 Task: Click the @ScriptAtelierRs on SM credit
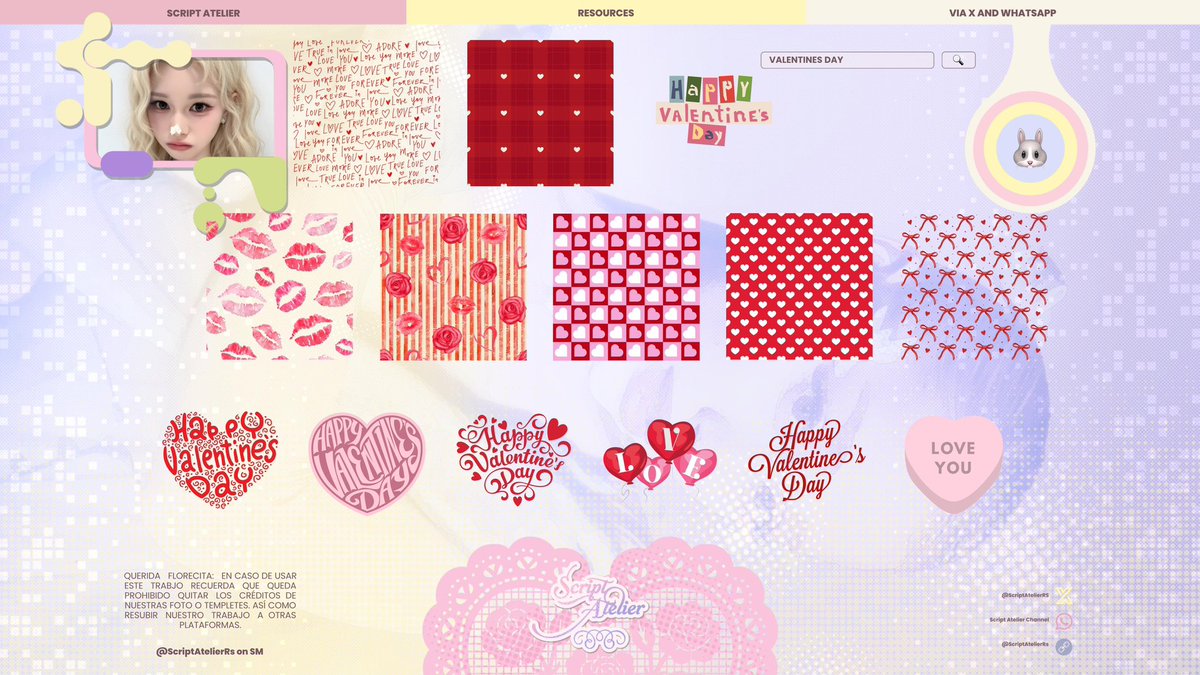[209, 652]
